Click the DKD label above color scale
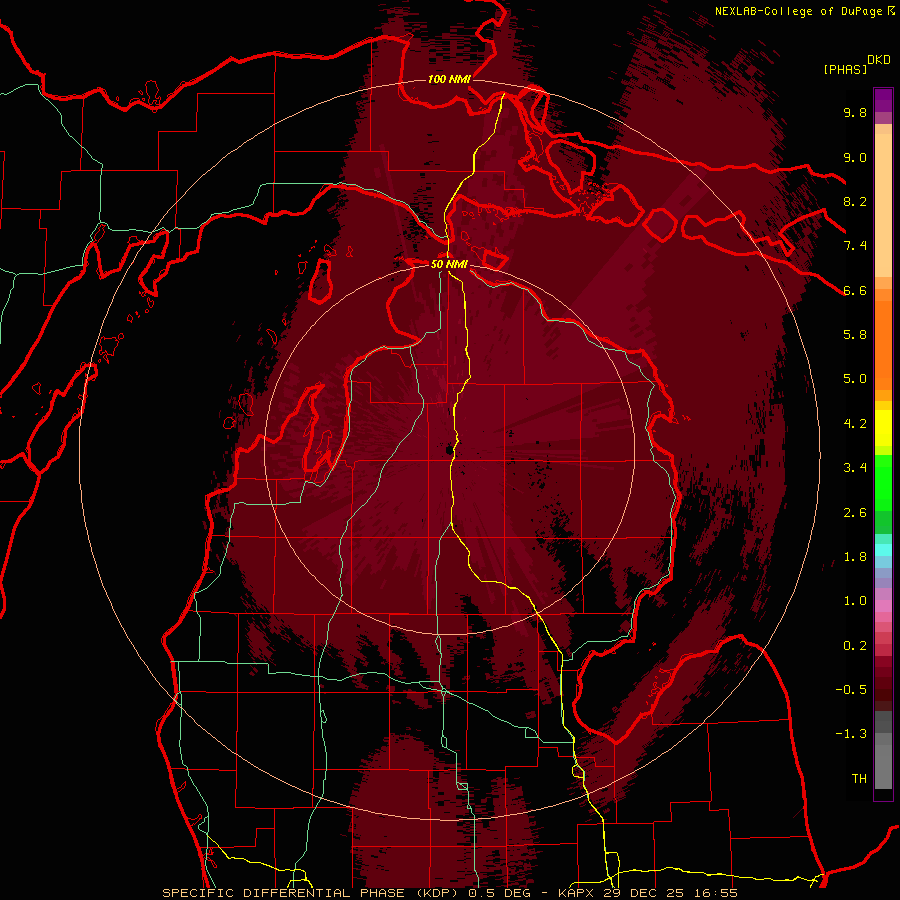This screenshot has height=900, width=900. (879, 60)
